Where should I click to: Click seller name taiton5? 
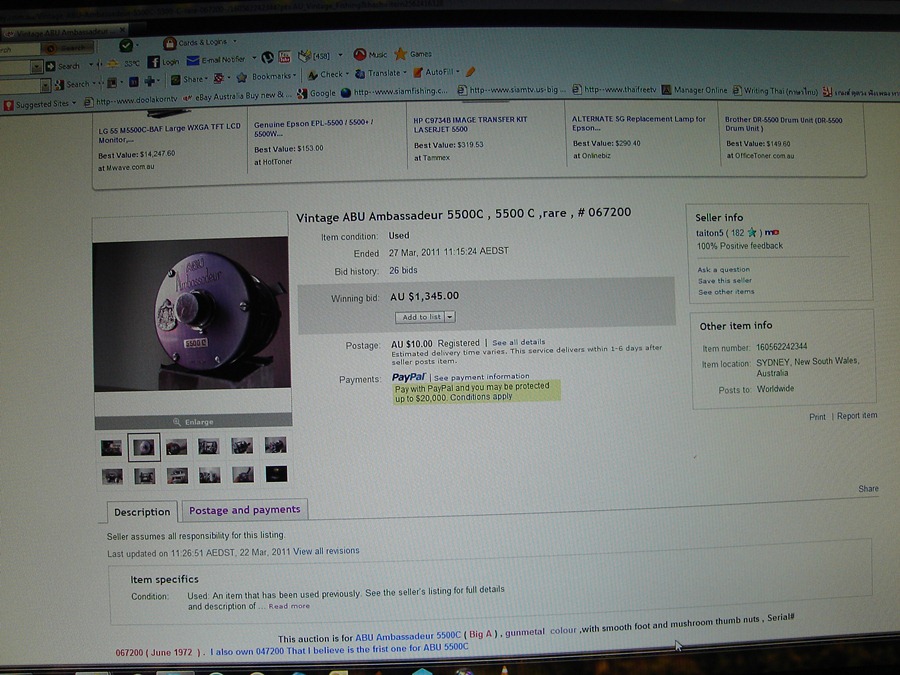709,233
